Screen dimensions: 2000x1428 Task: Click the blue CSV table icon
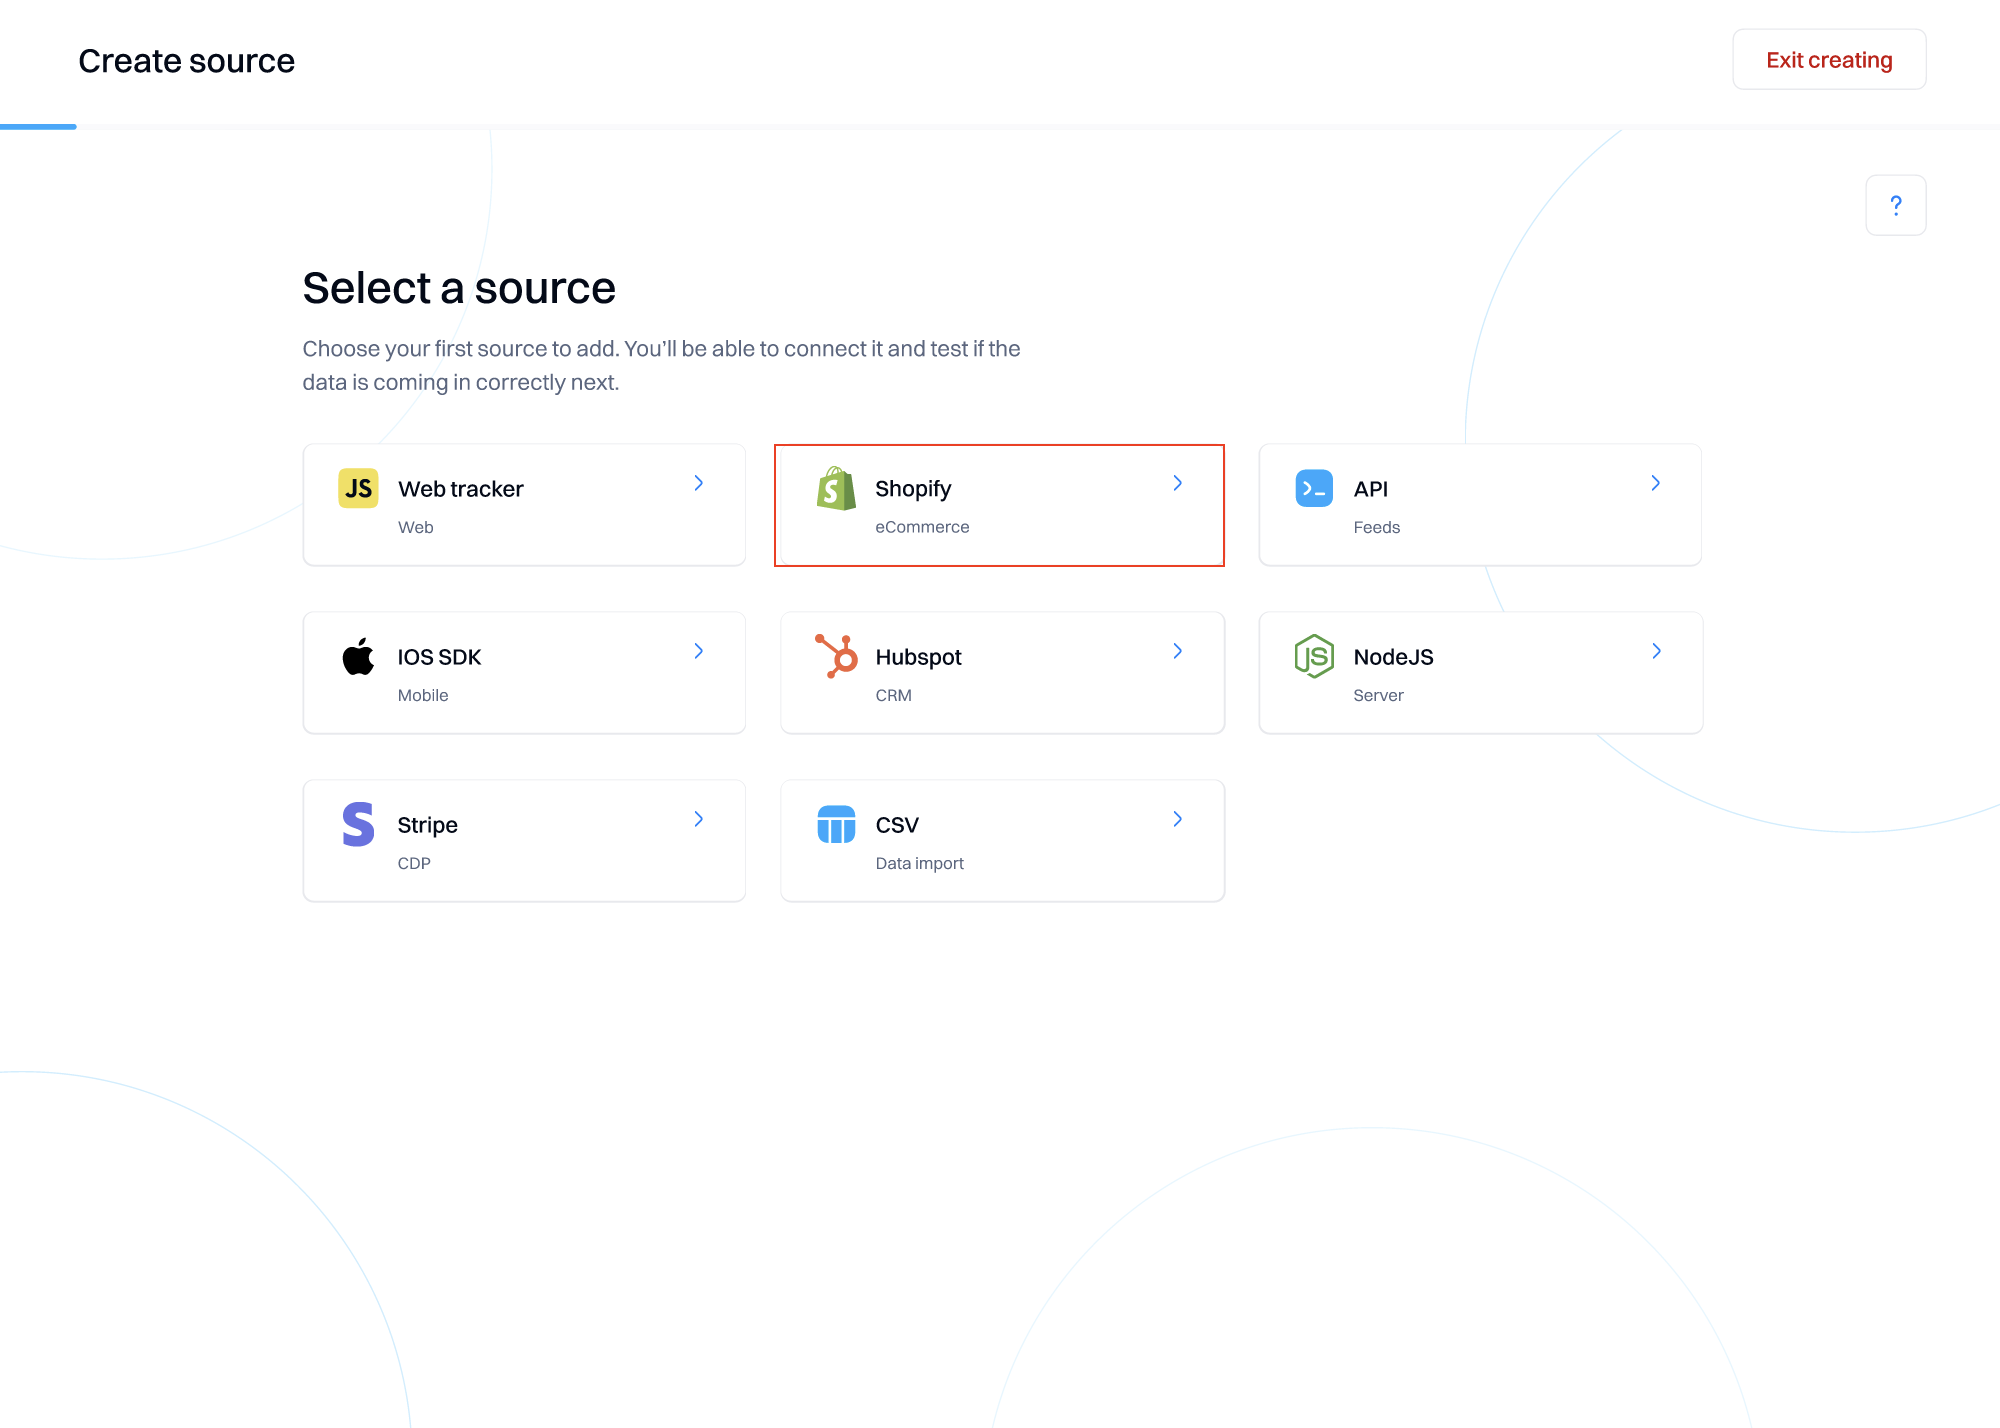836,824
